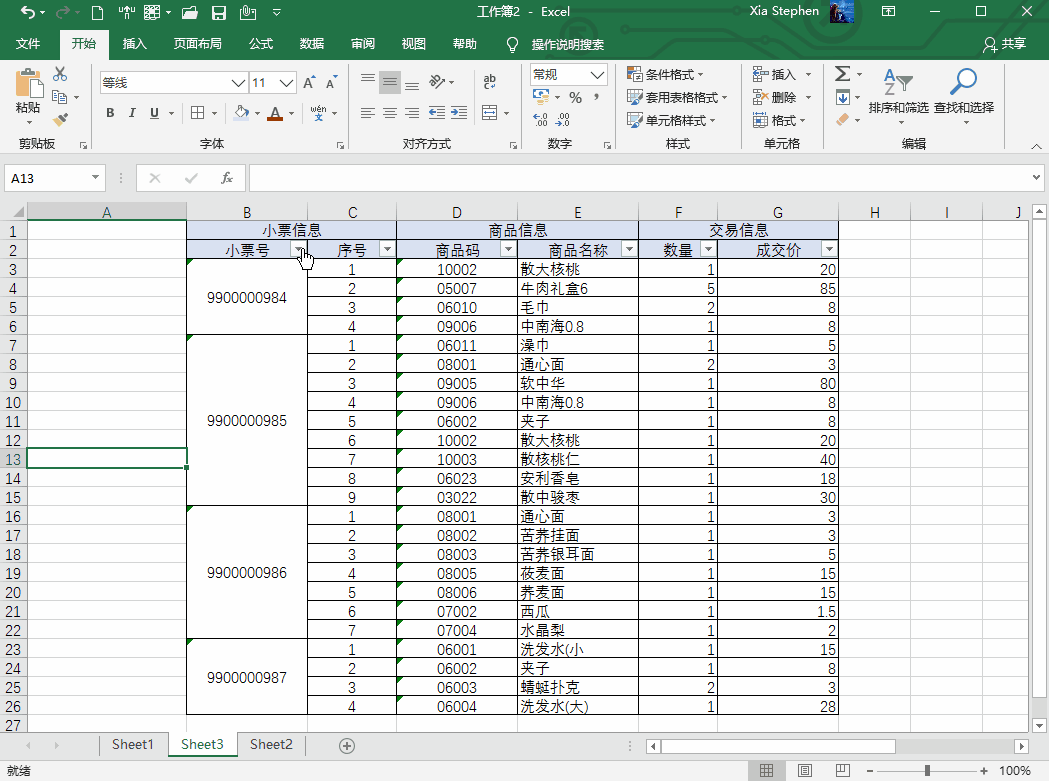Click the Undo icon in quick access toolbar
This screenshot has height=781, width=1049.
[x=27, y=12]
